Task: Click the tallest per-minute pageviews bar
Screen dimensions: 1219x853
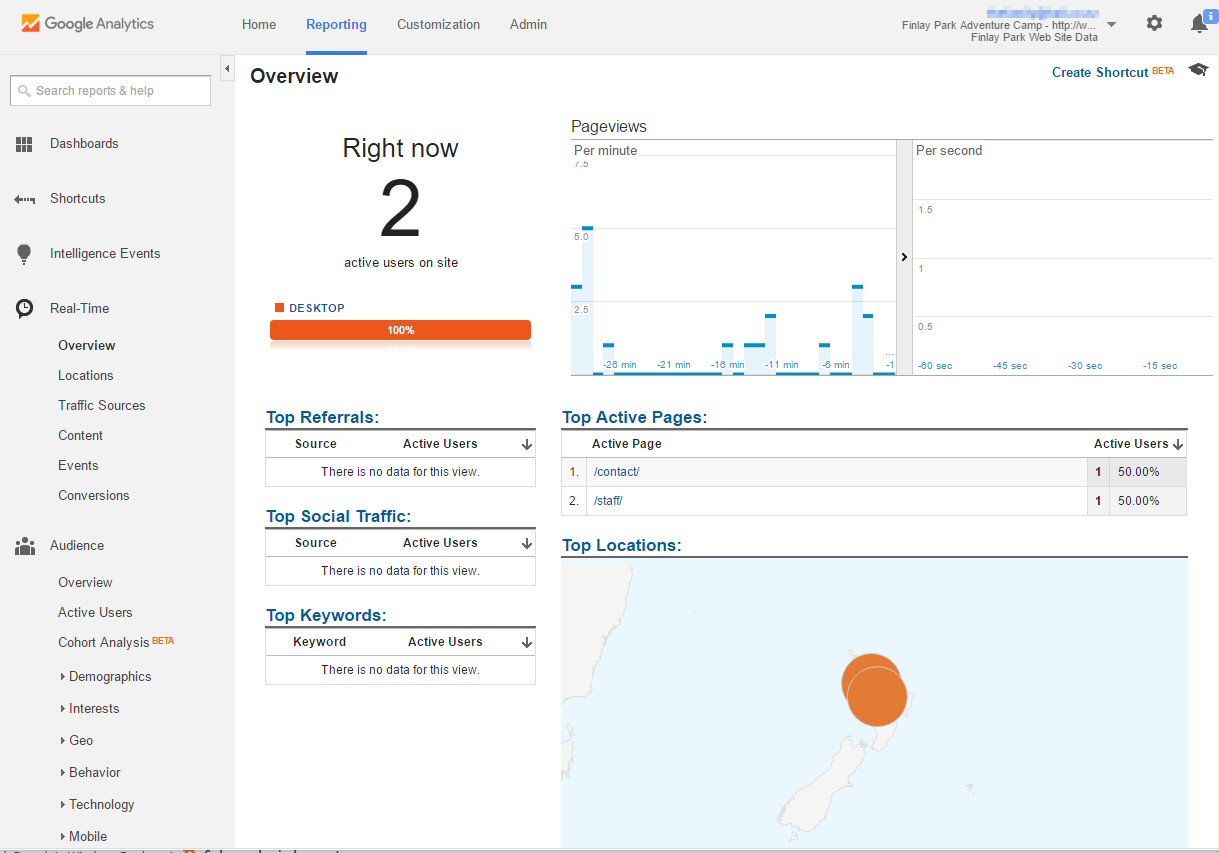Action: coord(588,301)
